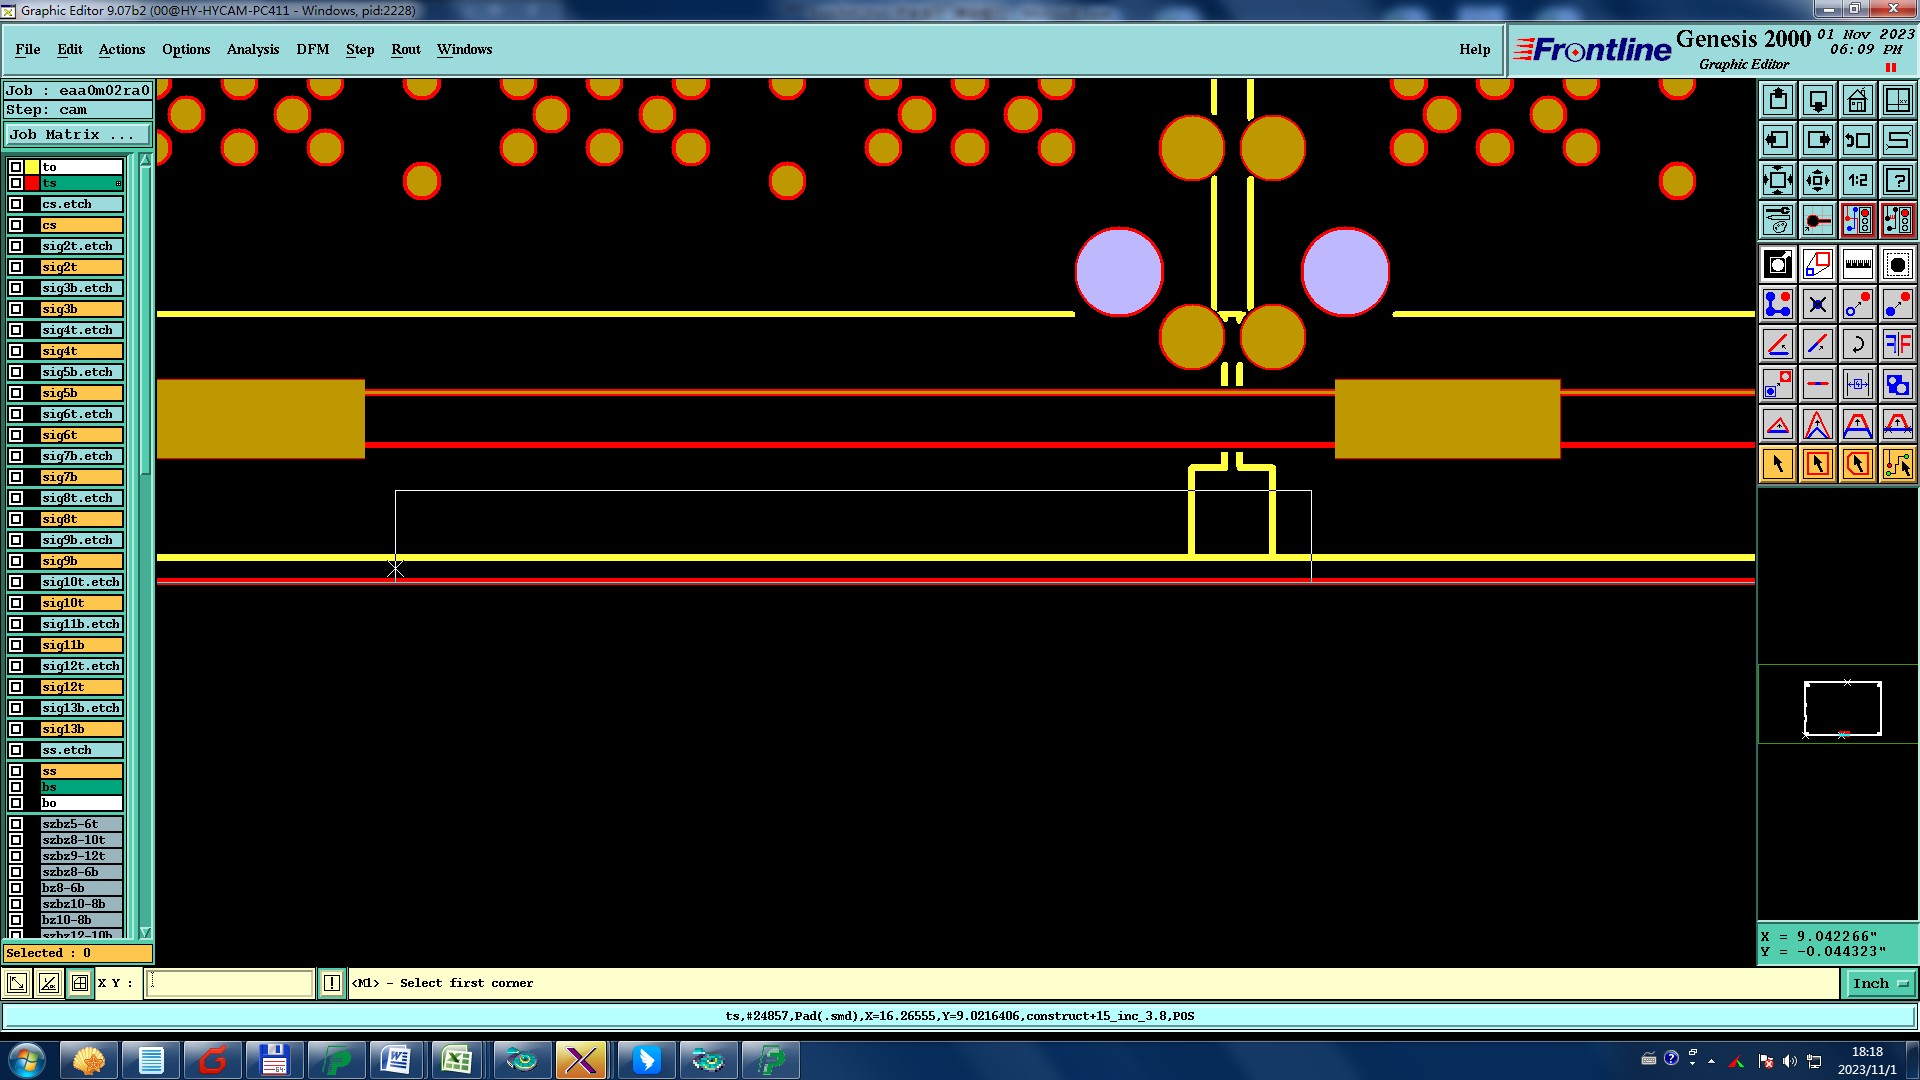Open the DFM menu
The image size is (1920, 1080).
[x=312, y=49]
